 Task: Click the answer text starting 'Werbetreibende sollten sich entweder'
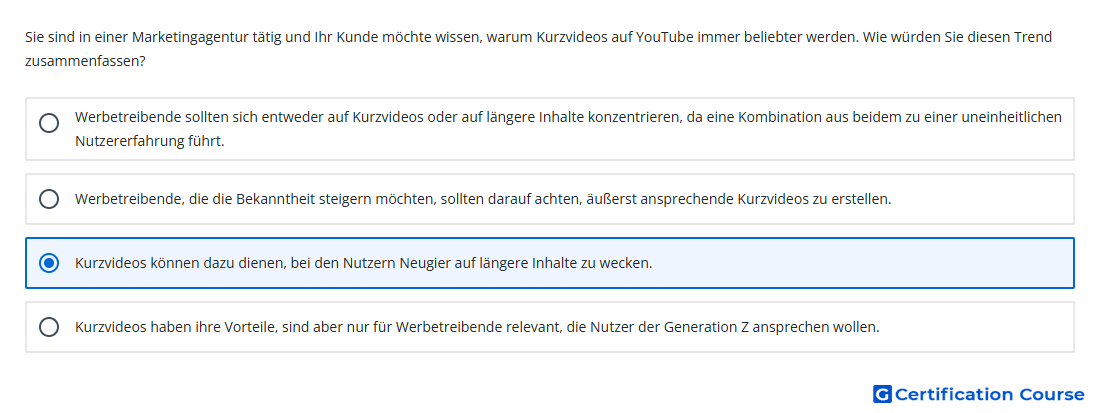(568, 129)
